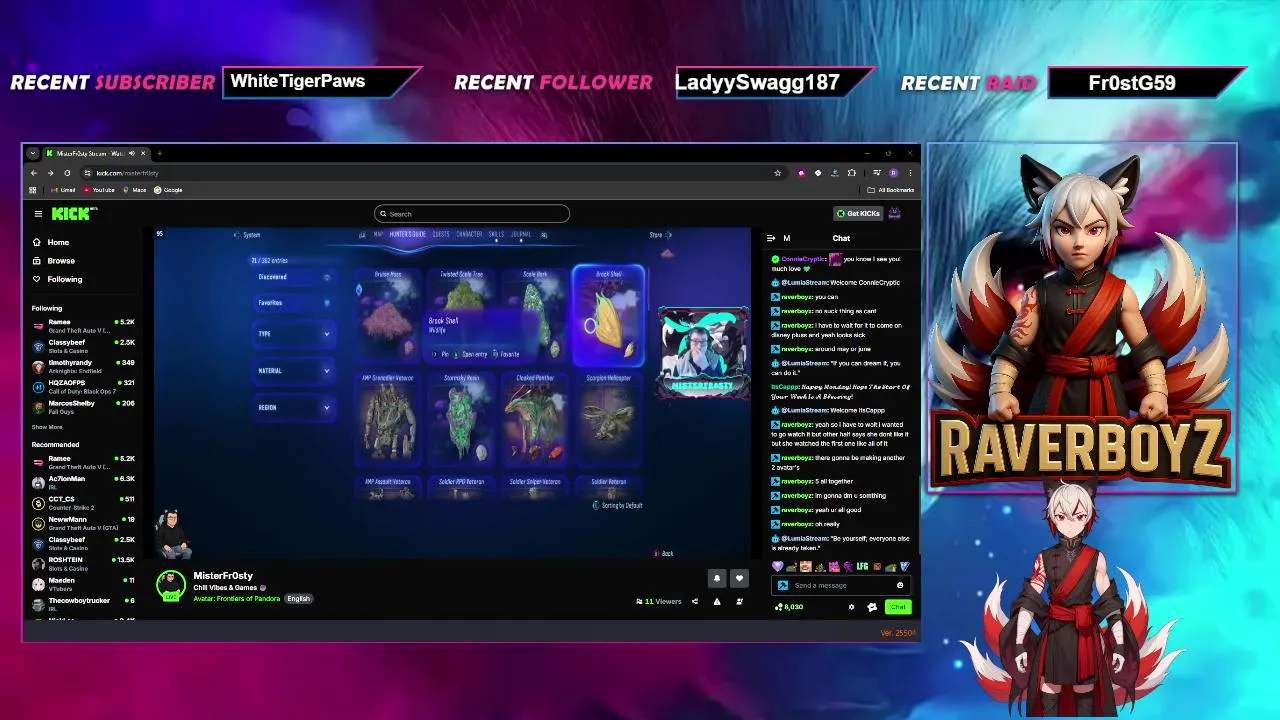Open emoji picker in chat input

[x=899, y=585]
